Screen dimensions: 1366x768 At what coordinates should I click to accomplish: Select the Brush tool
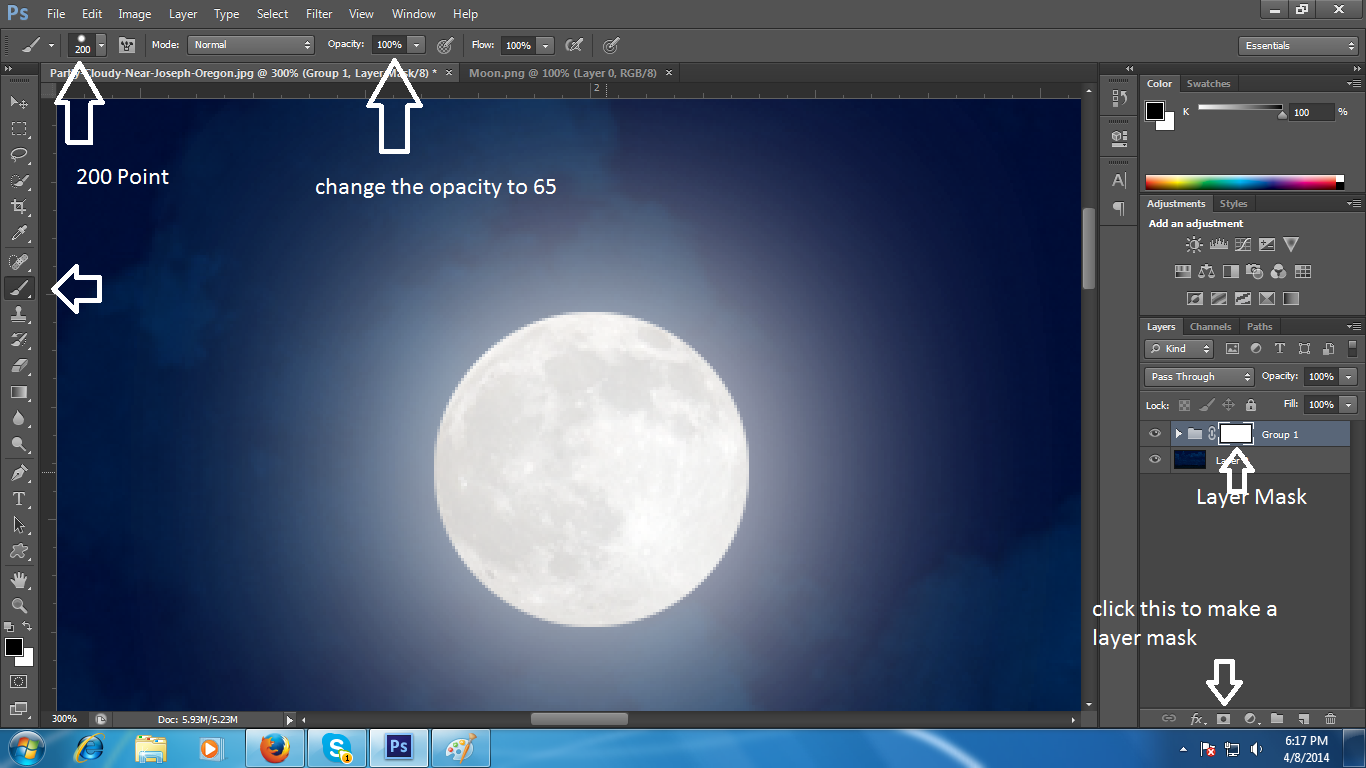point(18,288)
